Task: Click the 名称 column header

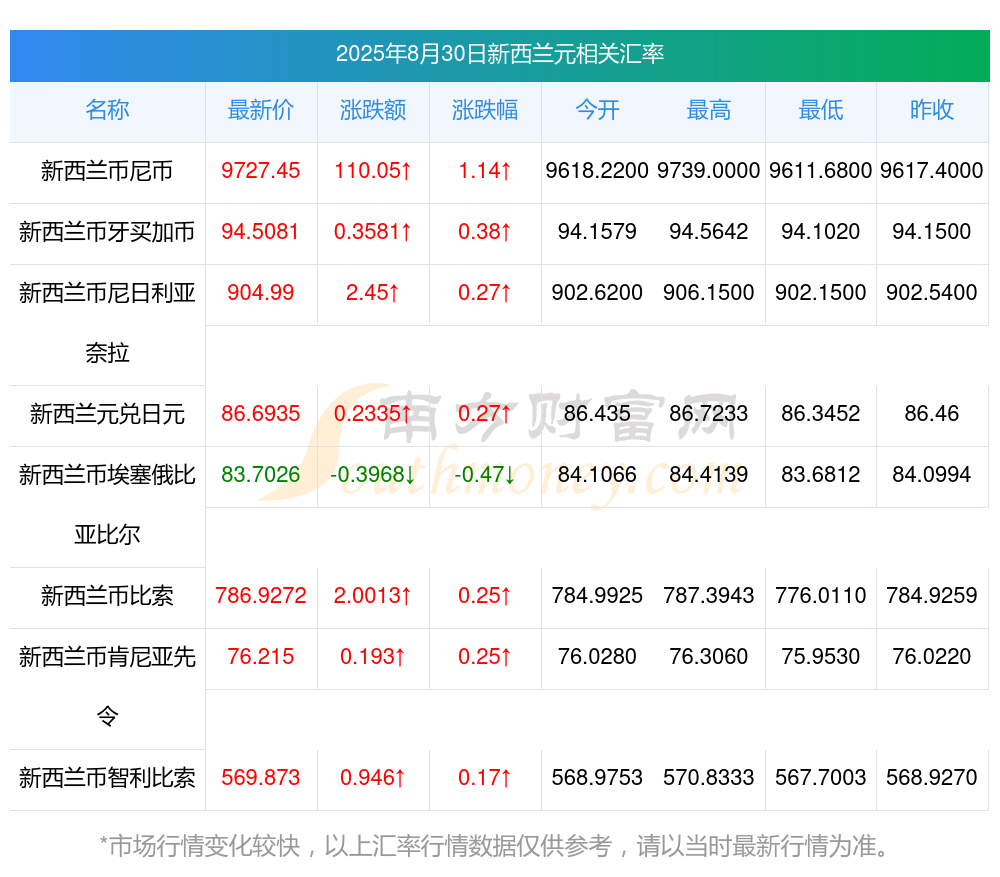Action: (107, 110)
